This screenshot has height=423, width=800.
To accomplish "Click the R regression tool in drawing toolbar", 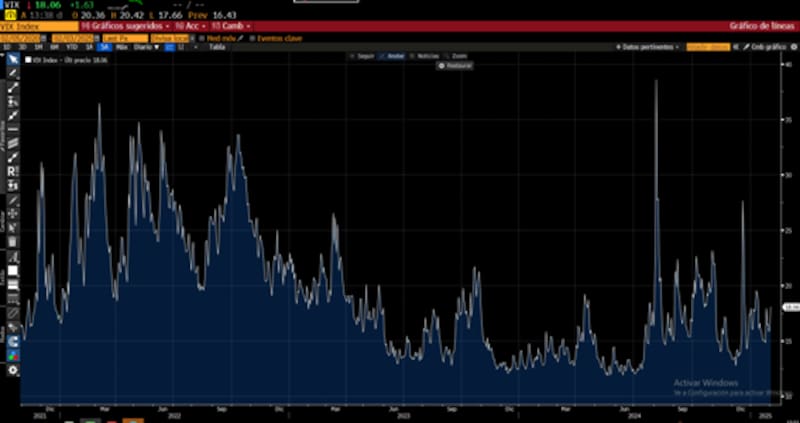I will pyautogui.click(x=13, y=171).
